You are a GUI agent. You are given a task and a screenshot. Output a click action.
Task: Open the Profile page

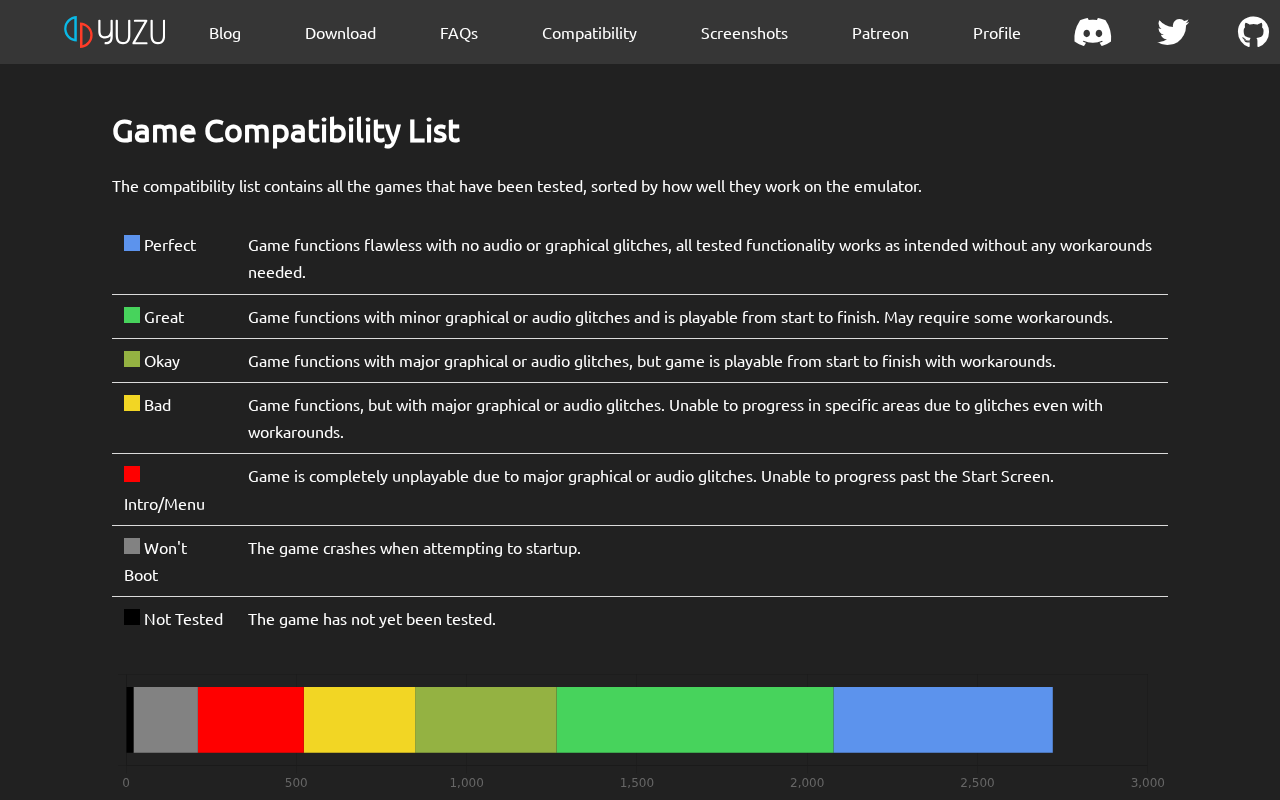997,33
